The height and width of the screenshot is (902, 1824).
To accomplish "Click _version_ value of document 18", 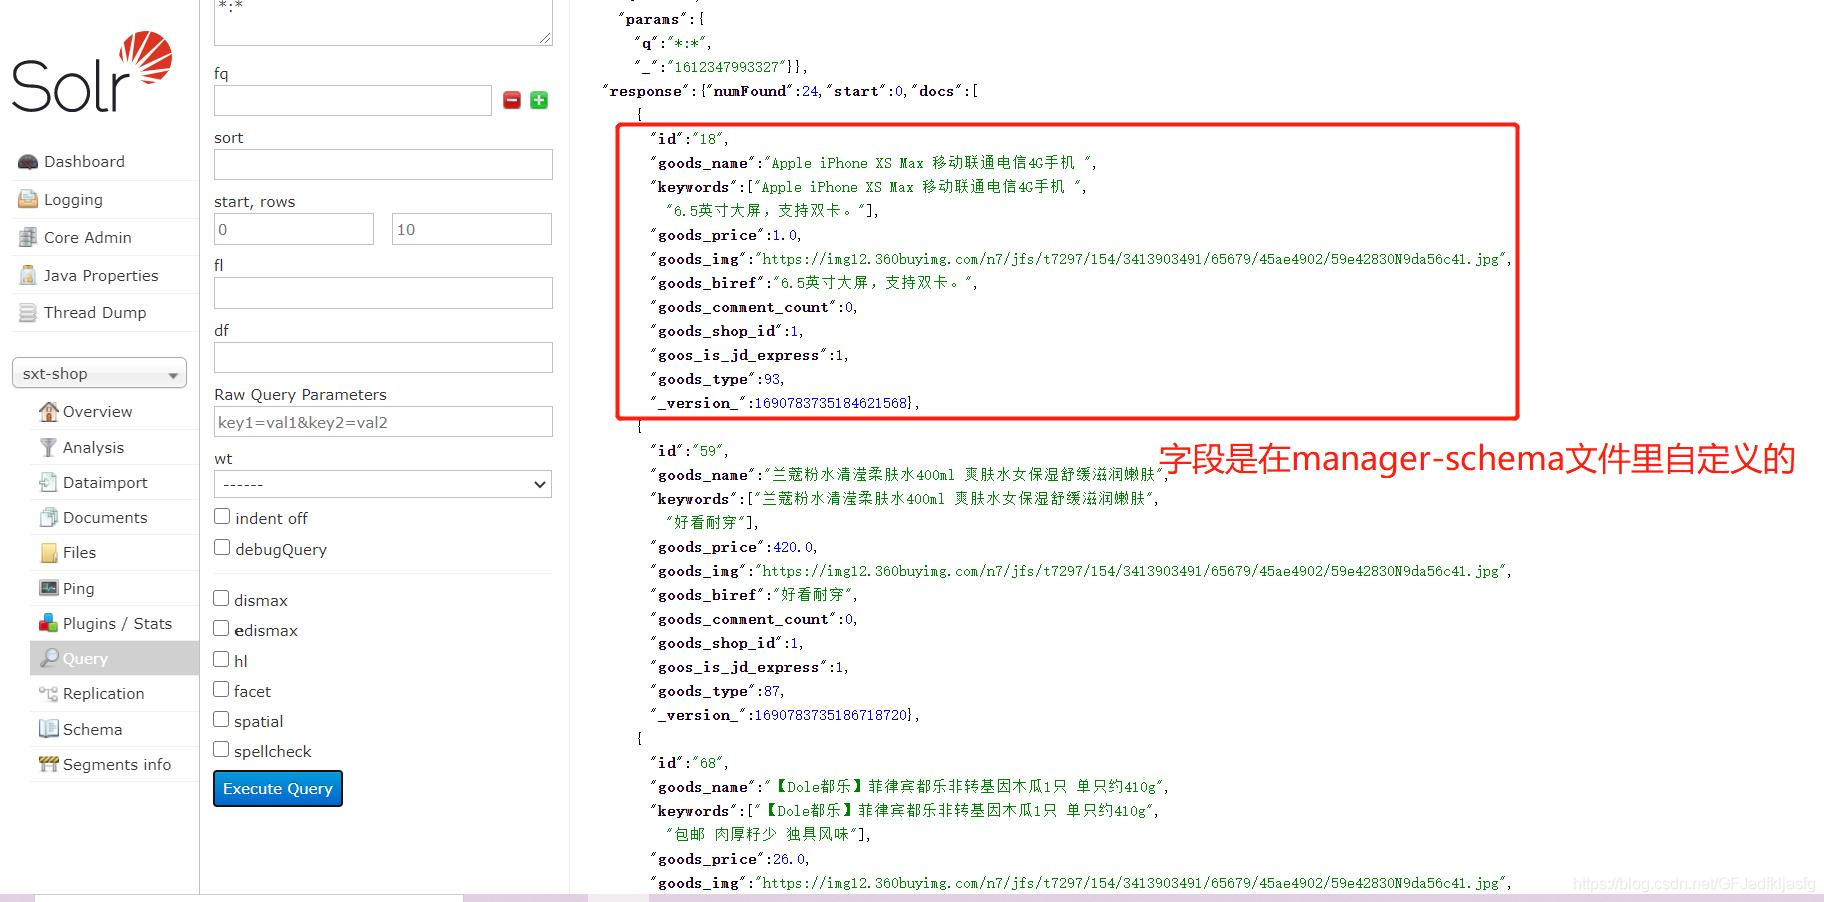I will [830, 403].
